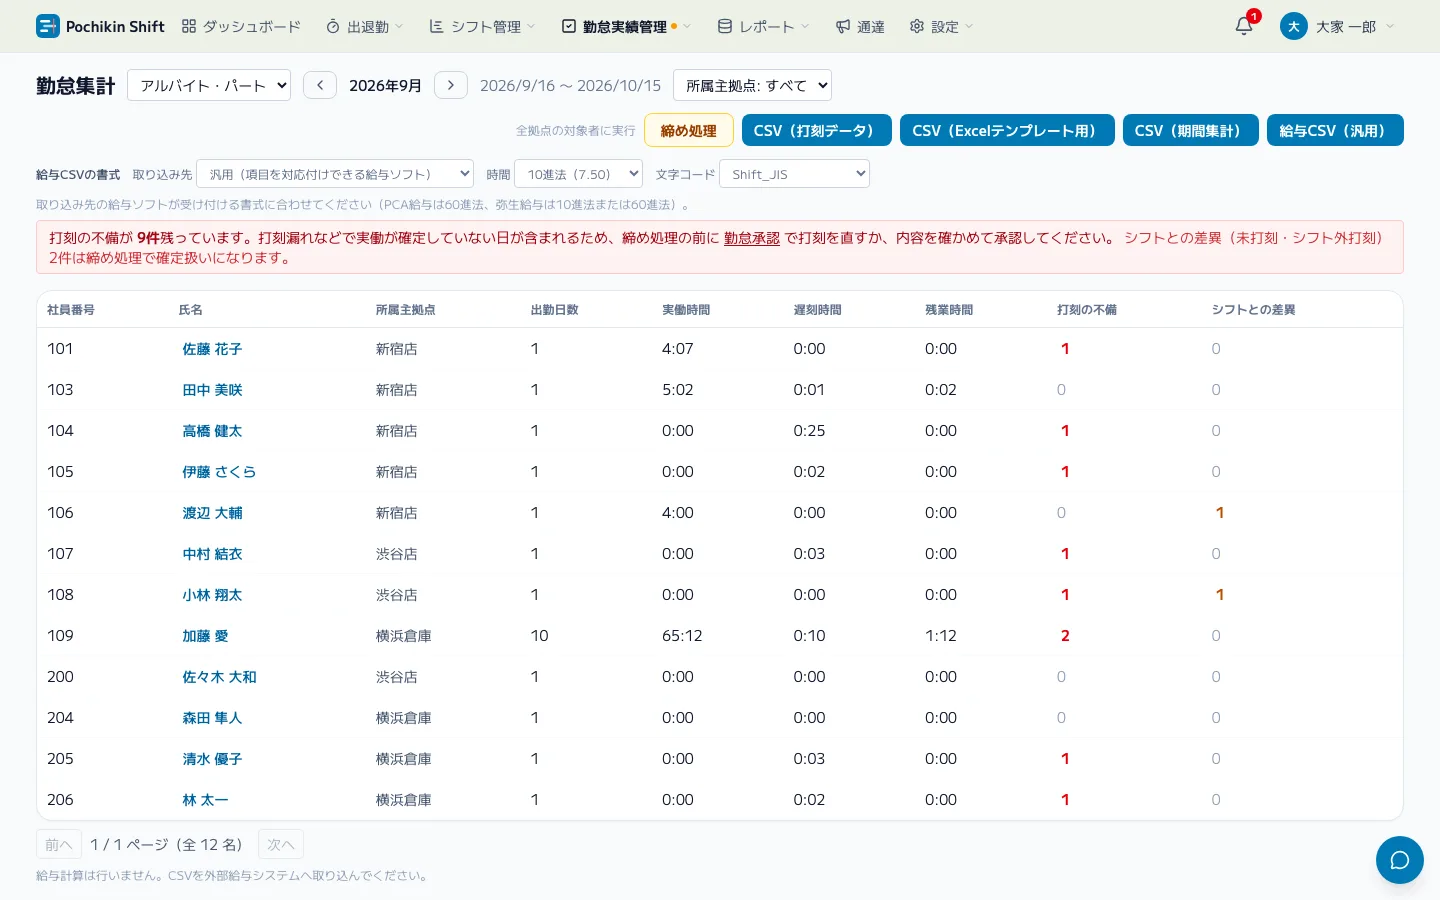Download CSV（期間集計）

[1190, 130]
